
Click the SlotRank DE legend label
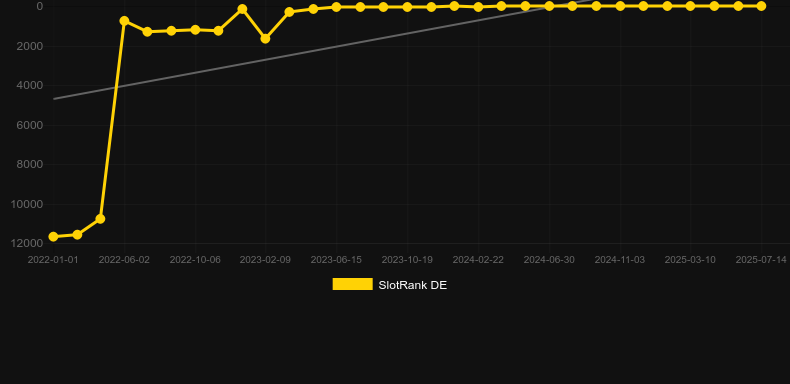(x=413, y=285)
